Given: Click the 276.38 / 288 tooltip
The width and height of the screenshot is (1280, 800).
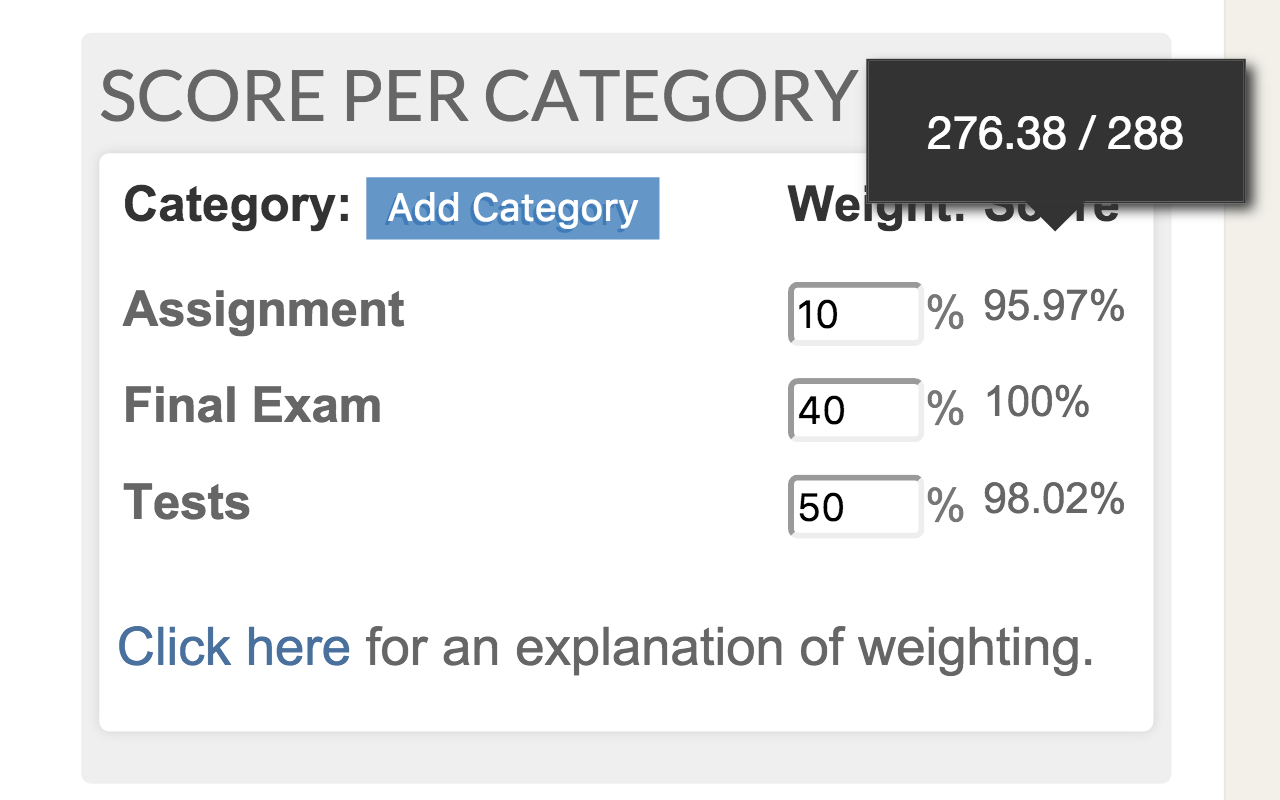Looking at the screenshot, I should 1055,133.
